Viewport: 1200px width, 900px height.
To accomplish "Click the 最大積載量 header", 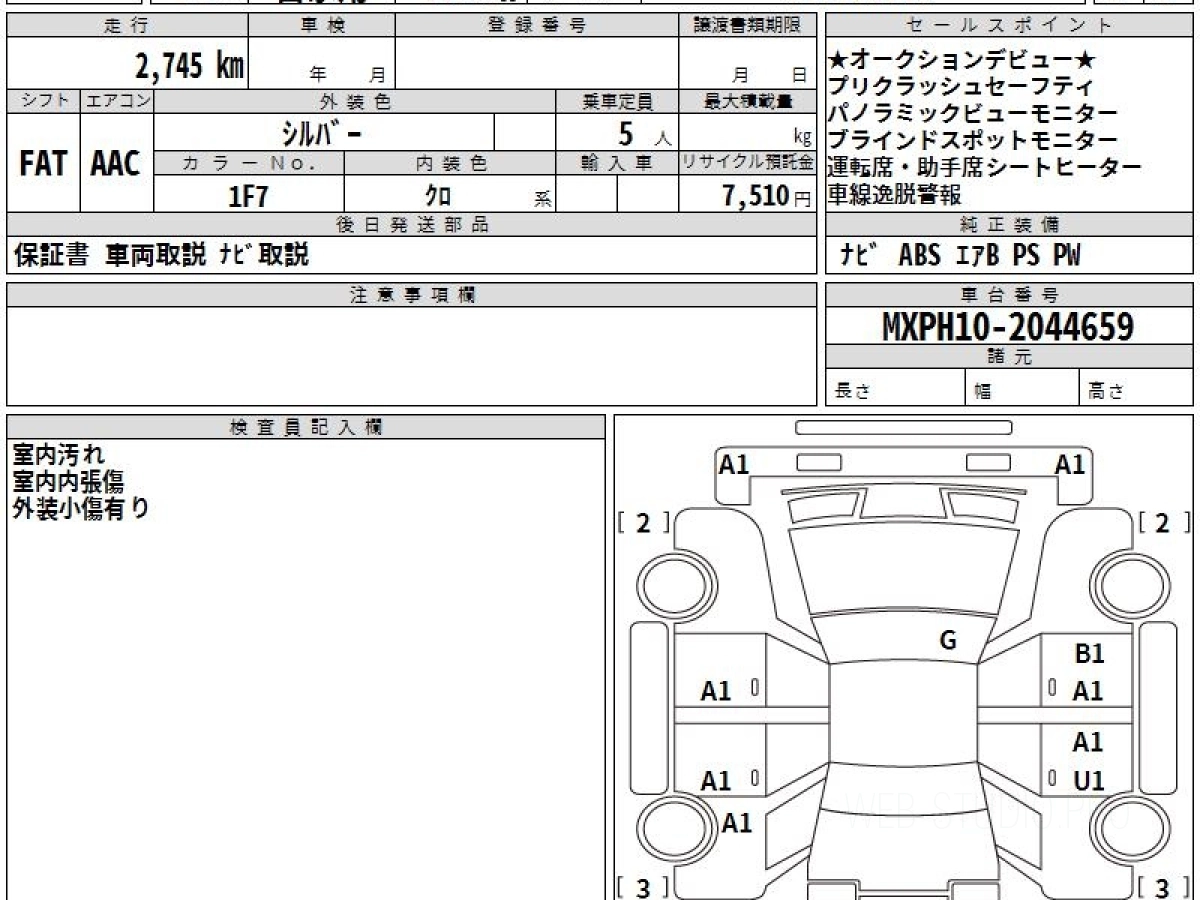I will [747, 101].
